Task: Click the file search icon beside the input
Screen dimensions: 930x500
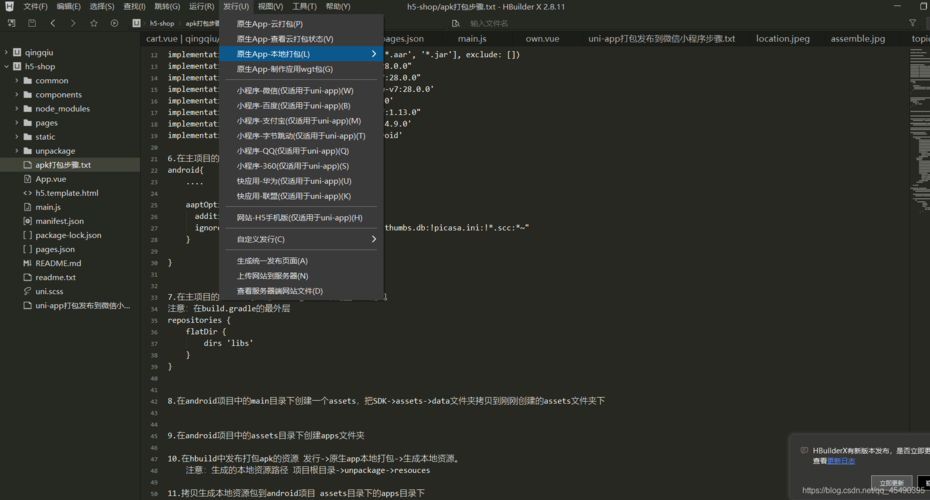Action: tap(456, 23)
